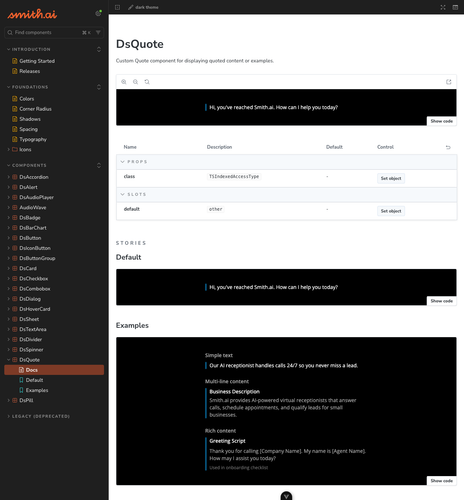This screenshot has height=500, width=464.
Task: Collapse the Components section
Action: (27, 165)
